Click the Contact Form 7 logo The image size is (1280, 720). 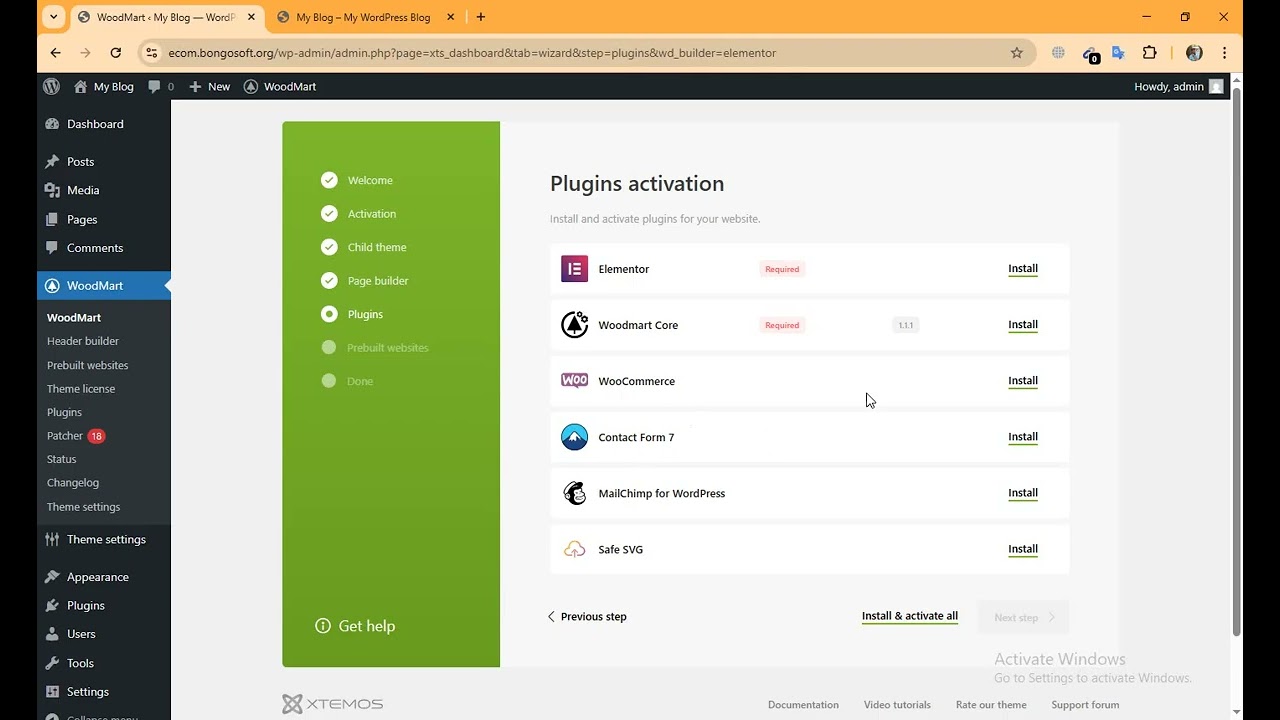(x=575, y=437)
